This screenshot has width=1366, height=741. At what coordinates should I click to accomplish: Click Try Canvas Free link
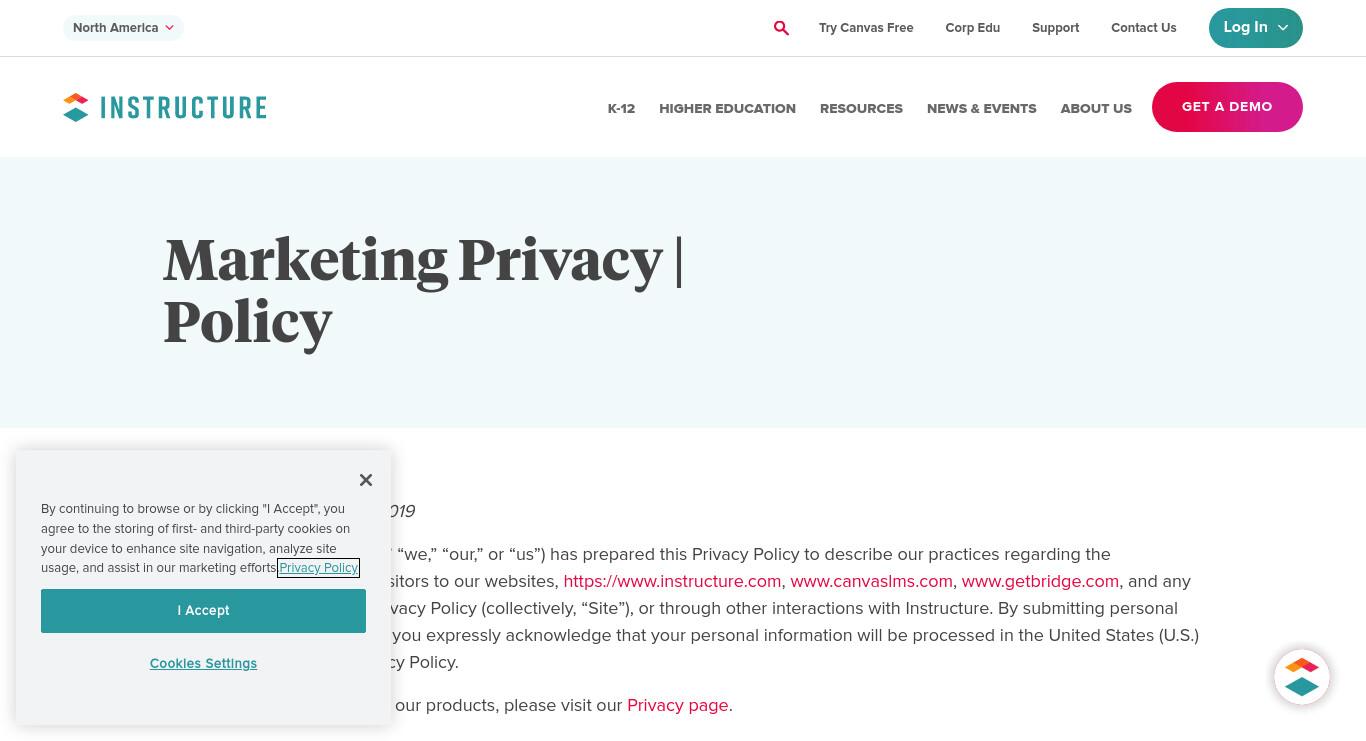(866, 28)
